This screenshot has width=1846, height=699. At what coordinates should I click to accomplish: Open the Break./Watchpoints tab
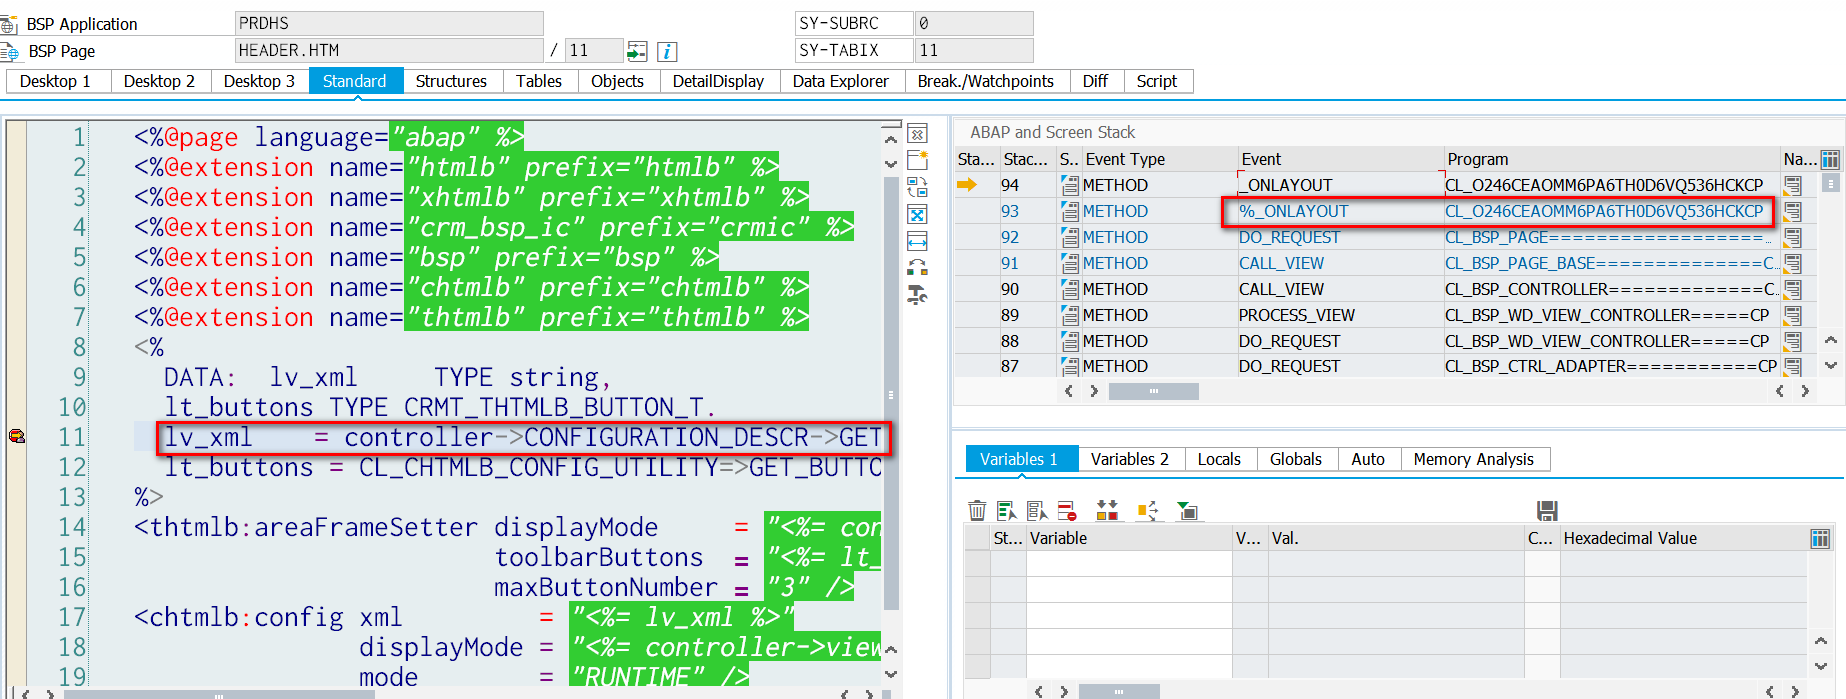point(986,81)
